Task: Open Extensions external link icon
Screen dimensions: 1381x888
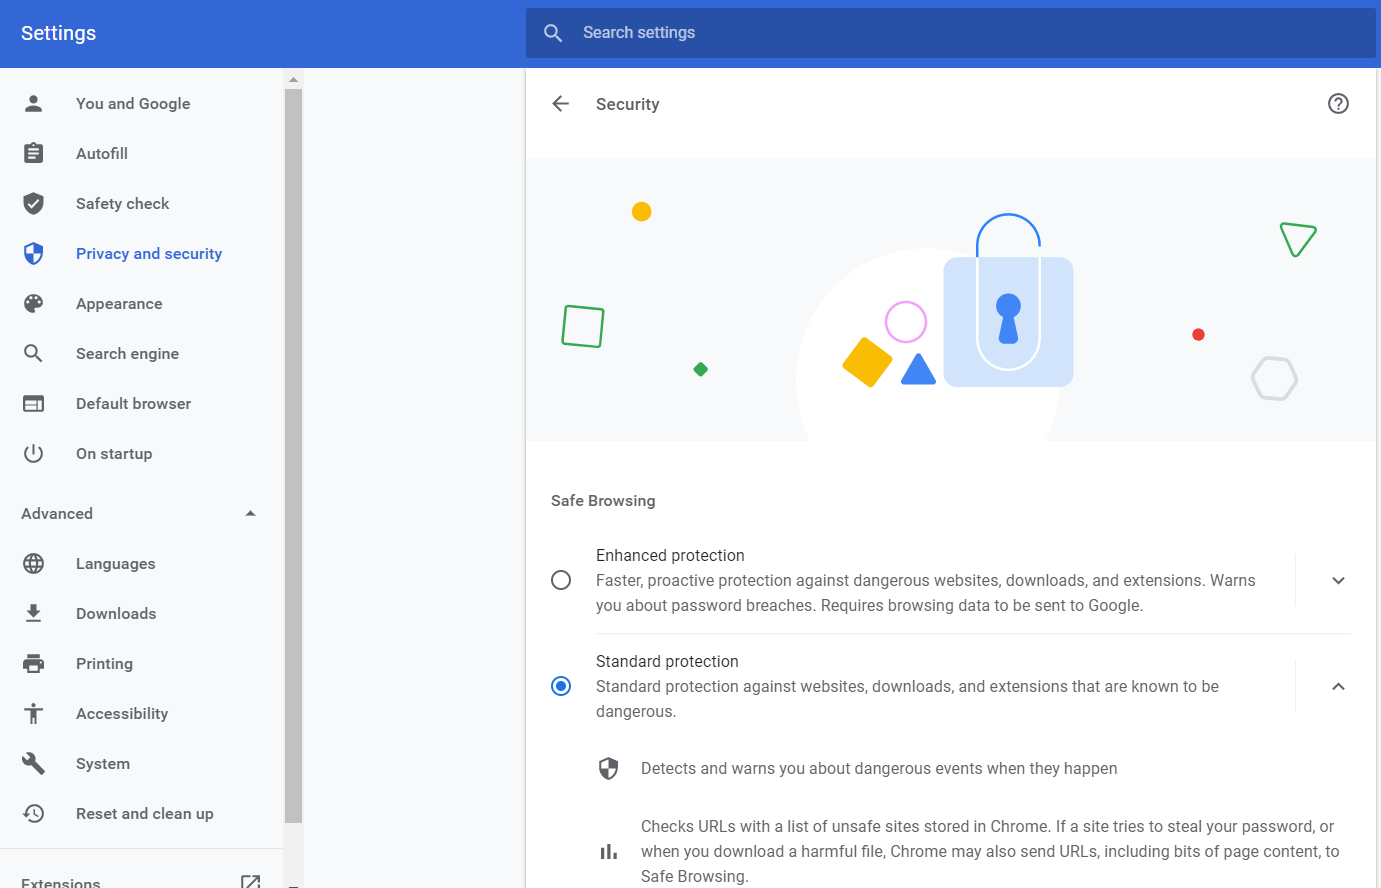Action: click(250, 882)
